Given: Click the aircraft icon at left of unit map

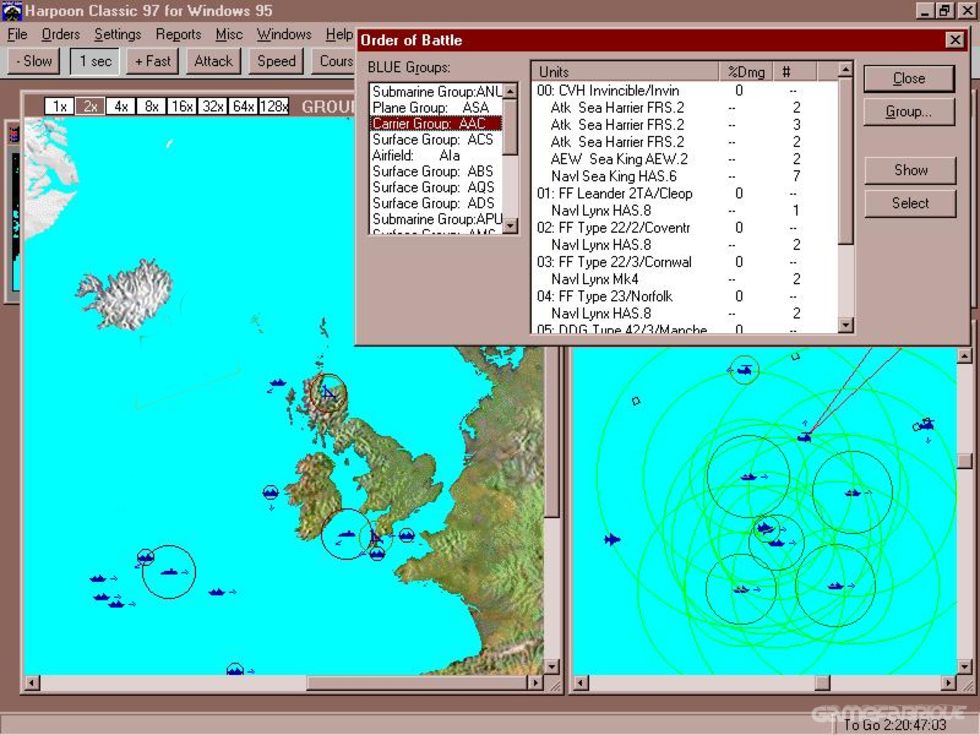Looking at the screenshot, I should coord(612,539).
